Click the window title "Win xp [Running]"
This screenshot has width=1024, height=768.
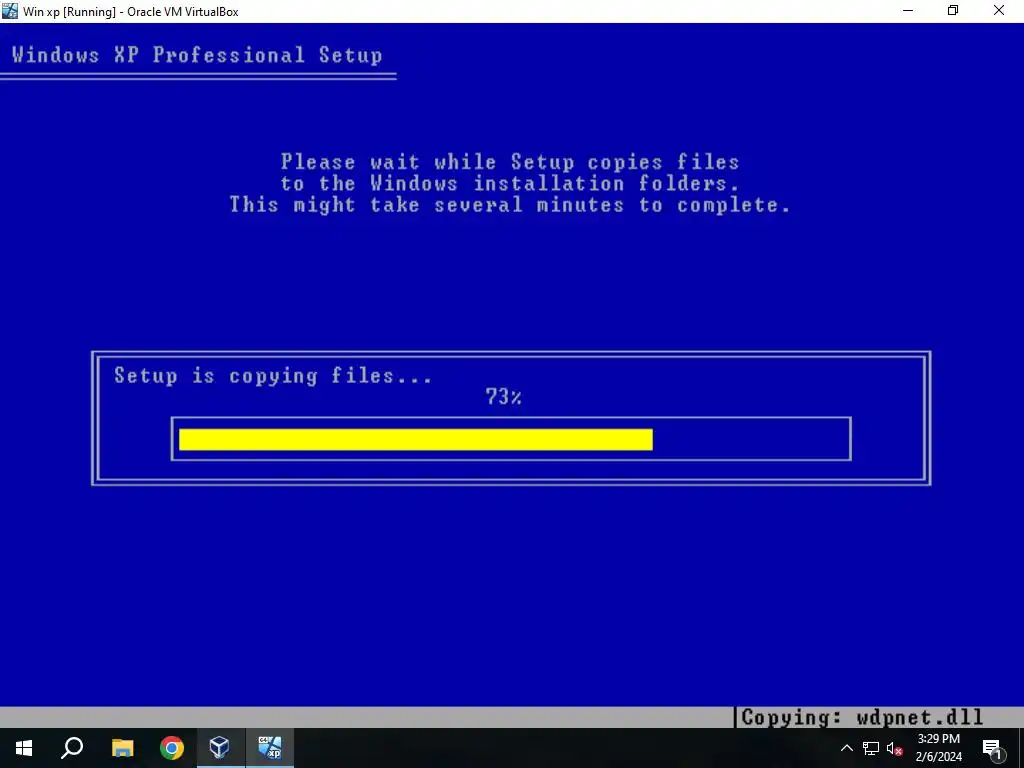click(69, 11)
